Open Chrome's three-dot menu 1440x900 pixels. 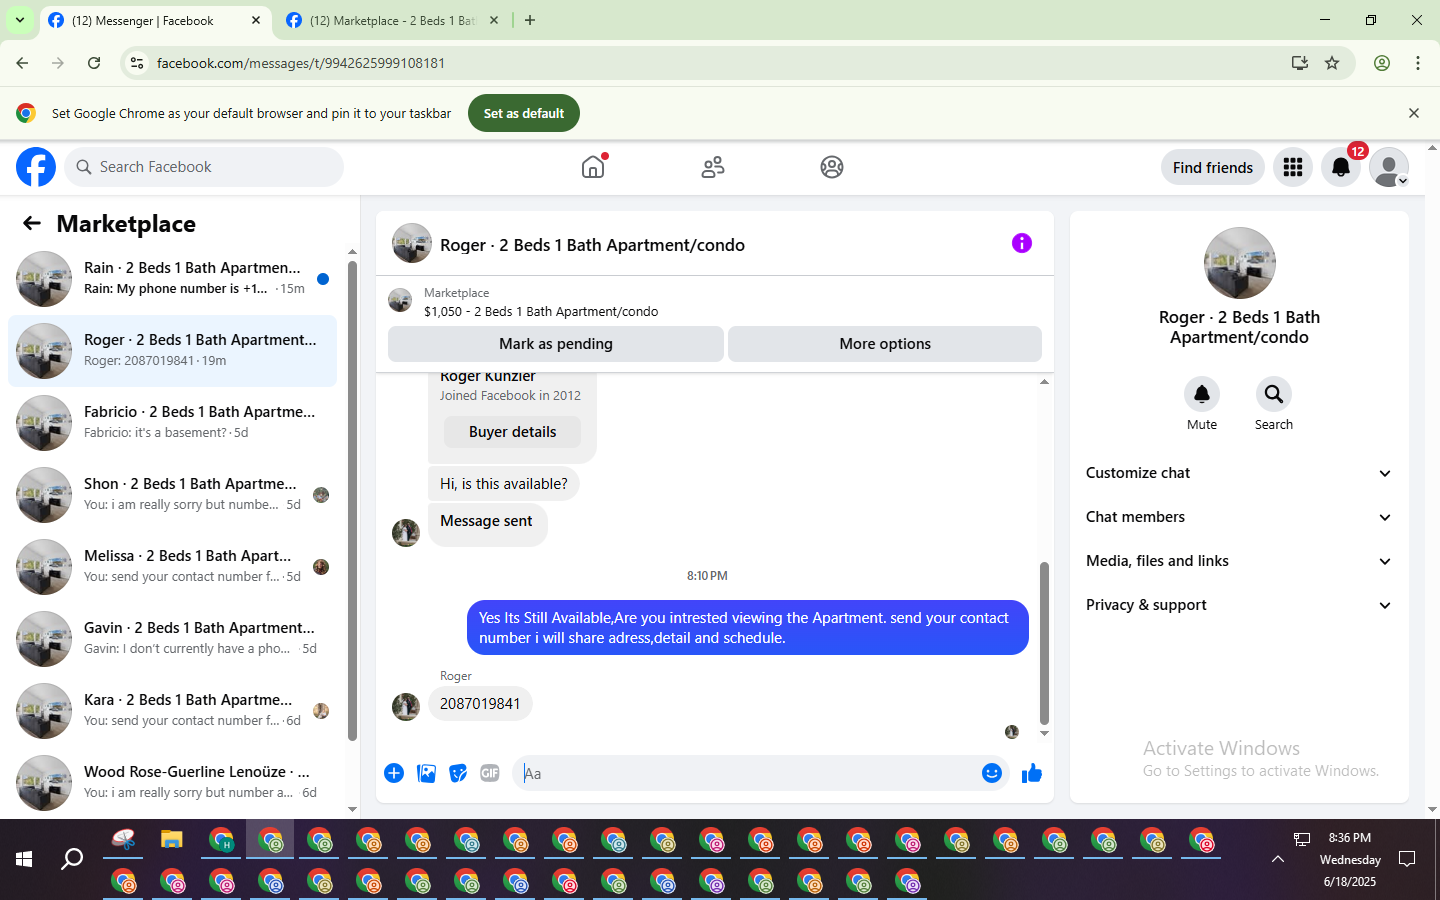[x=1418, y=63]
